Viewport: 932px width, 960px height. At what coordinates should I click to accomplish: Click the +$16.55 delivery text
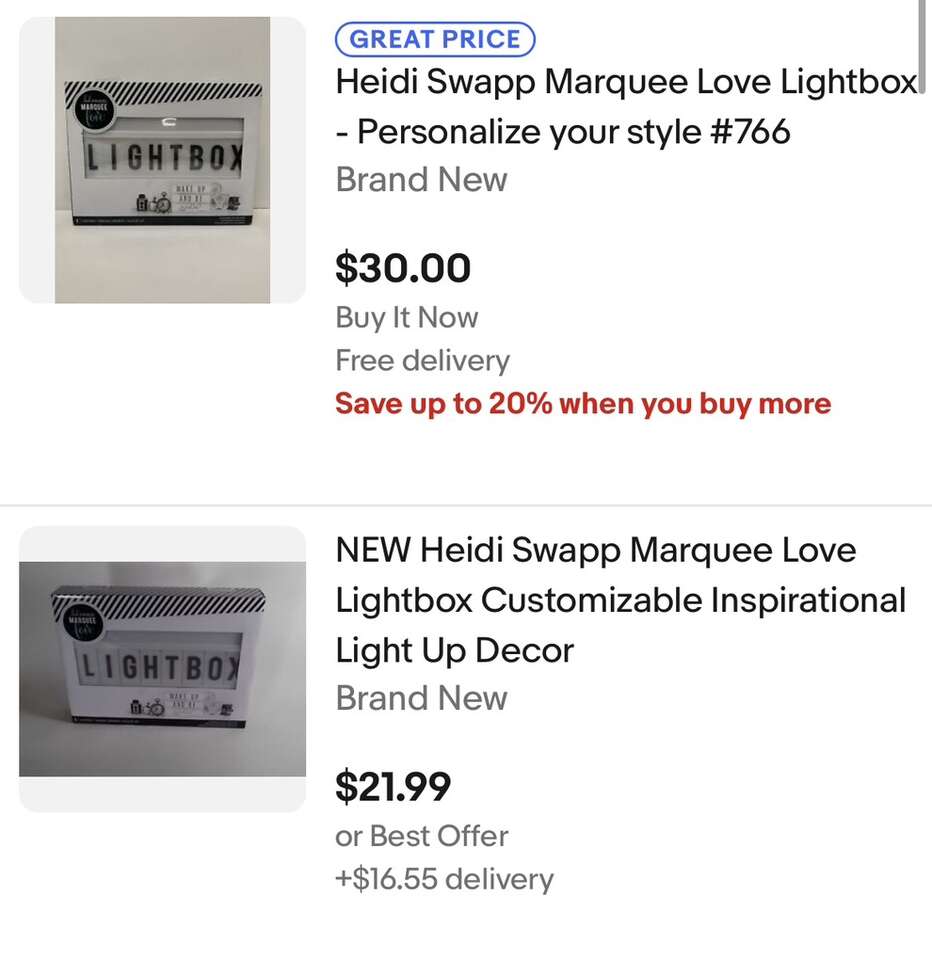coord(444,880)
